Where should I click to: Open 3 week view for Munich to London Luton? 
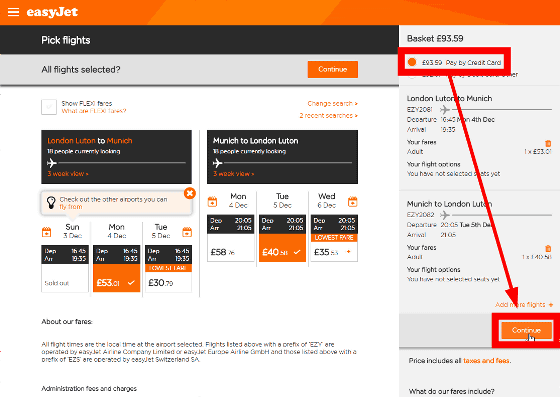(234, 174)
